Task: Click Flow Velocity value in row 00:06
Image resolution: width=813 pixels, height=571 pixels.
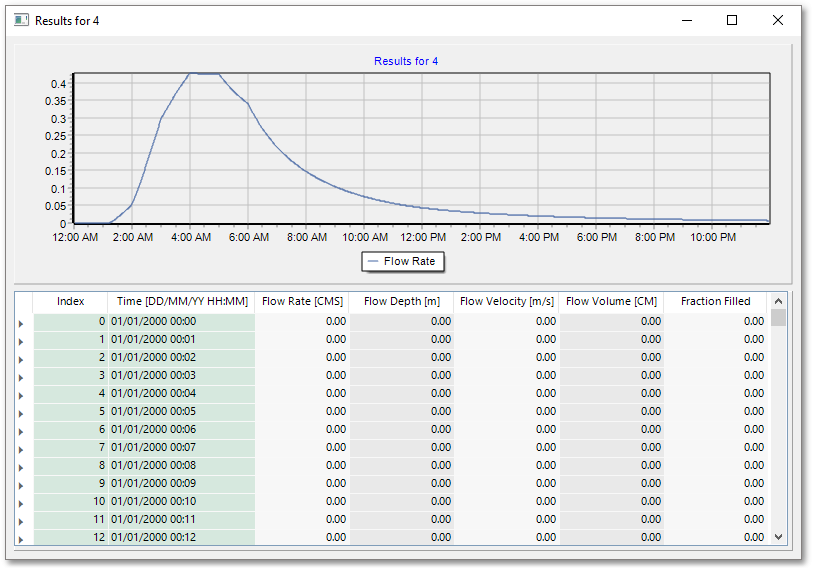Action: [x=507, y=429]
